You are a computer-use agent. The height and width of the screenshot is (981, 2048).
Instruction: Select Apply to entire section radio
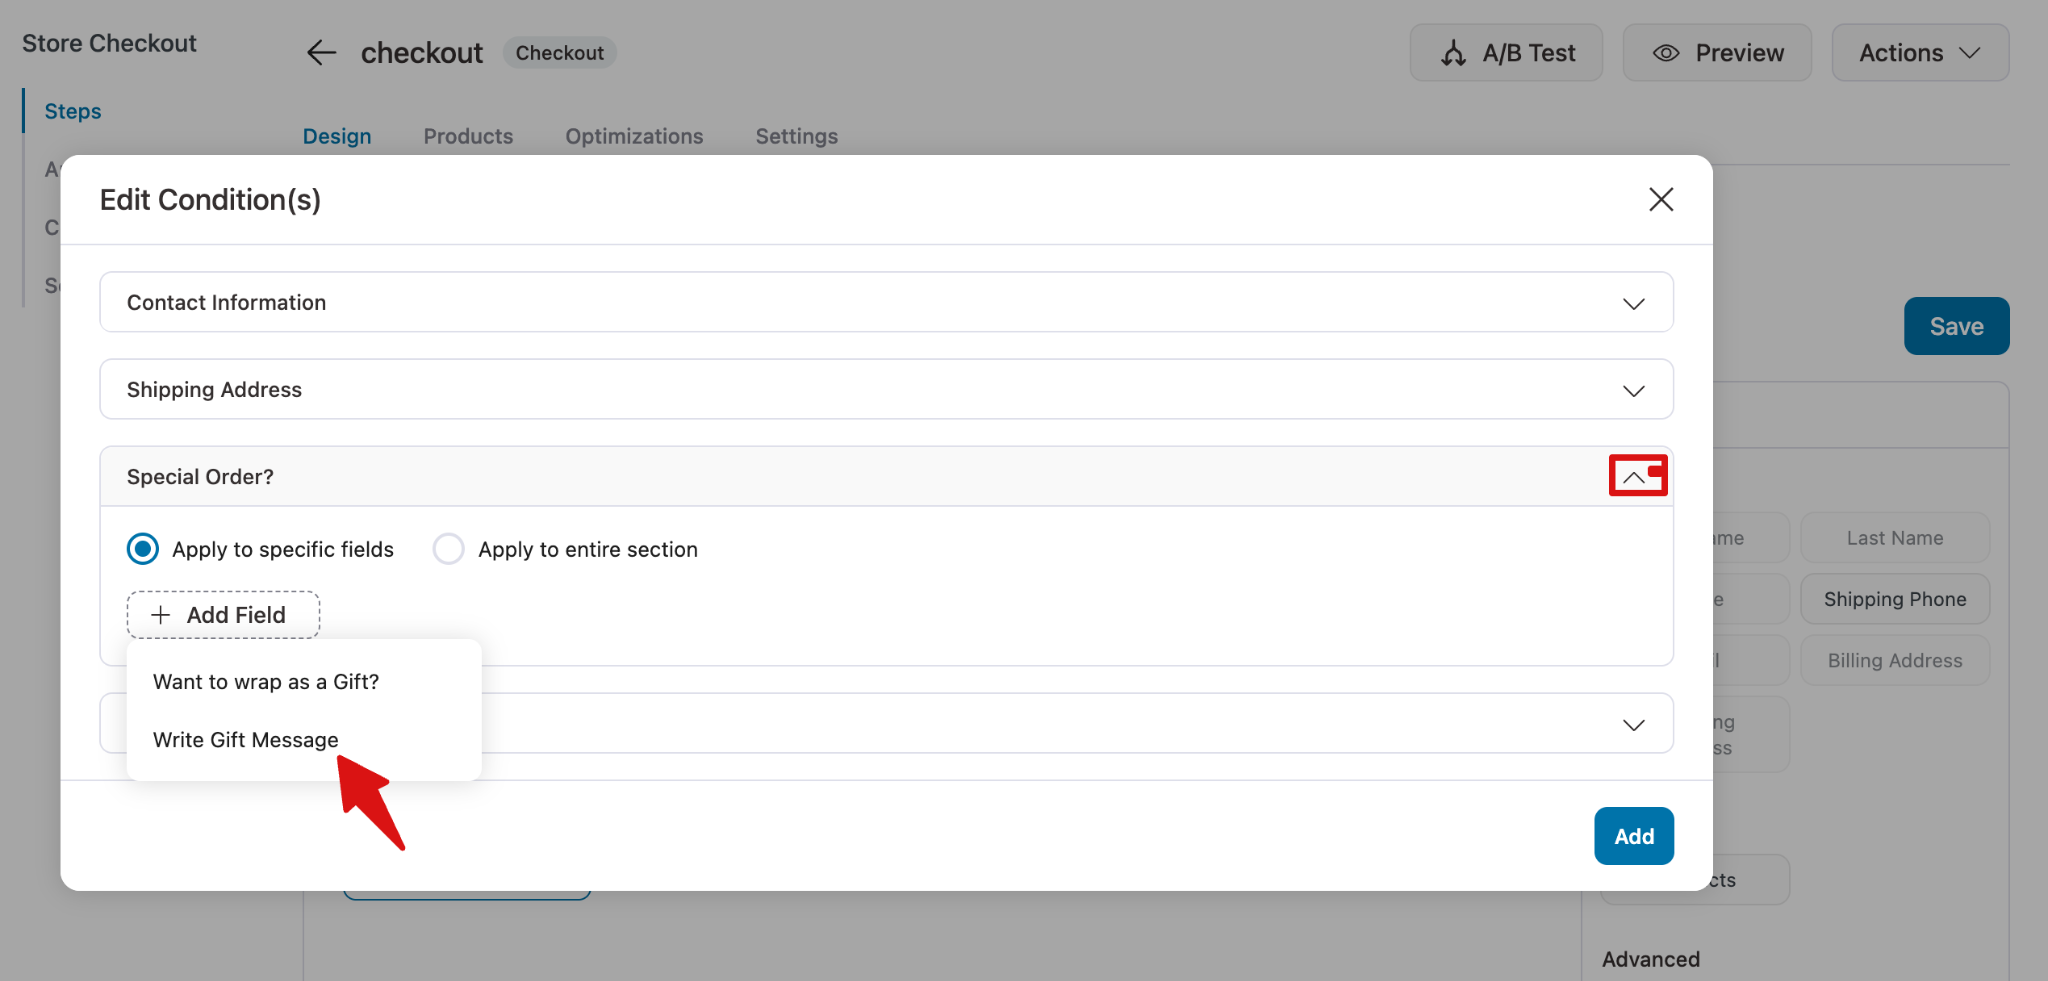click(448, 549)
